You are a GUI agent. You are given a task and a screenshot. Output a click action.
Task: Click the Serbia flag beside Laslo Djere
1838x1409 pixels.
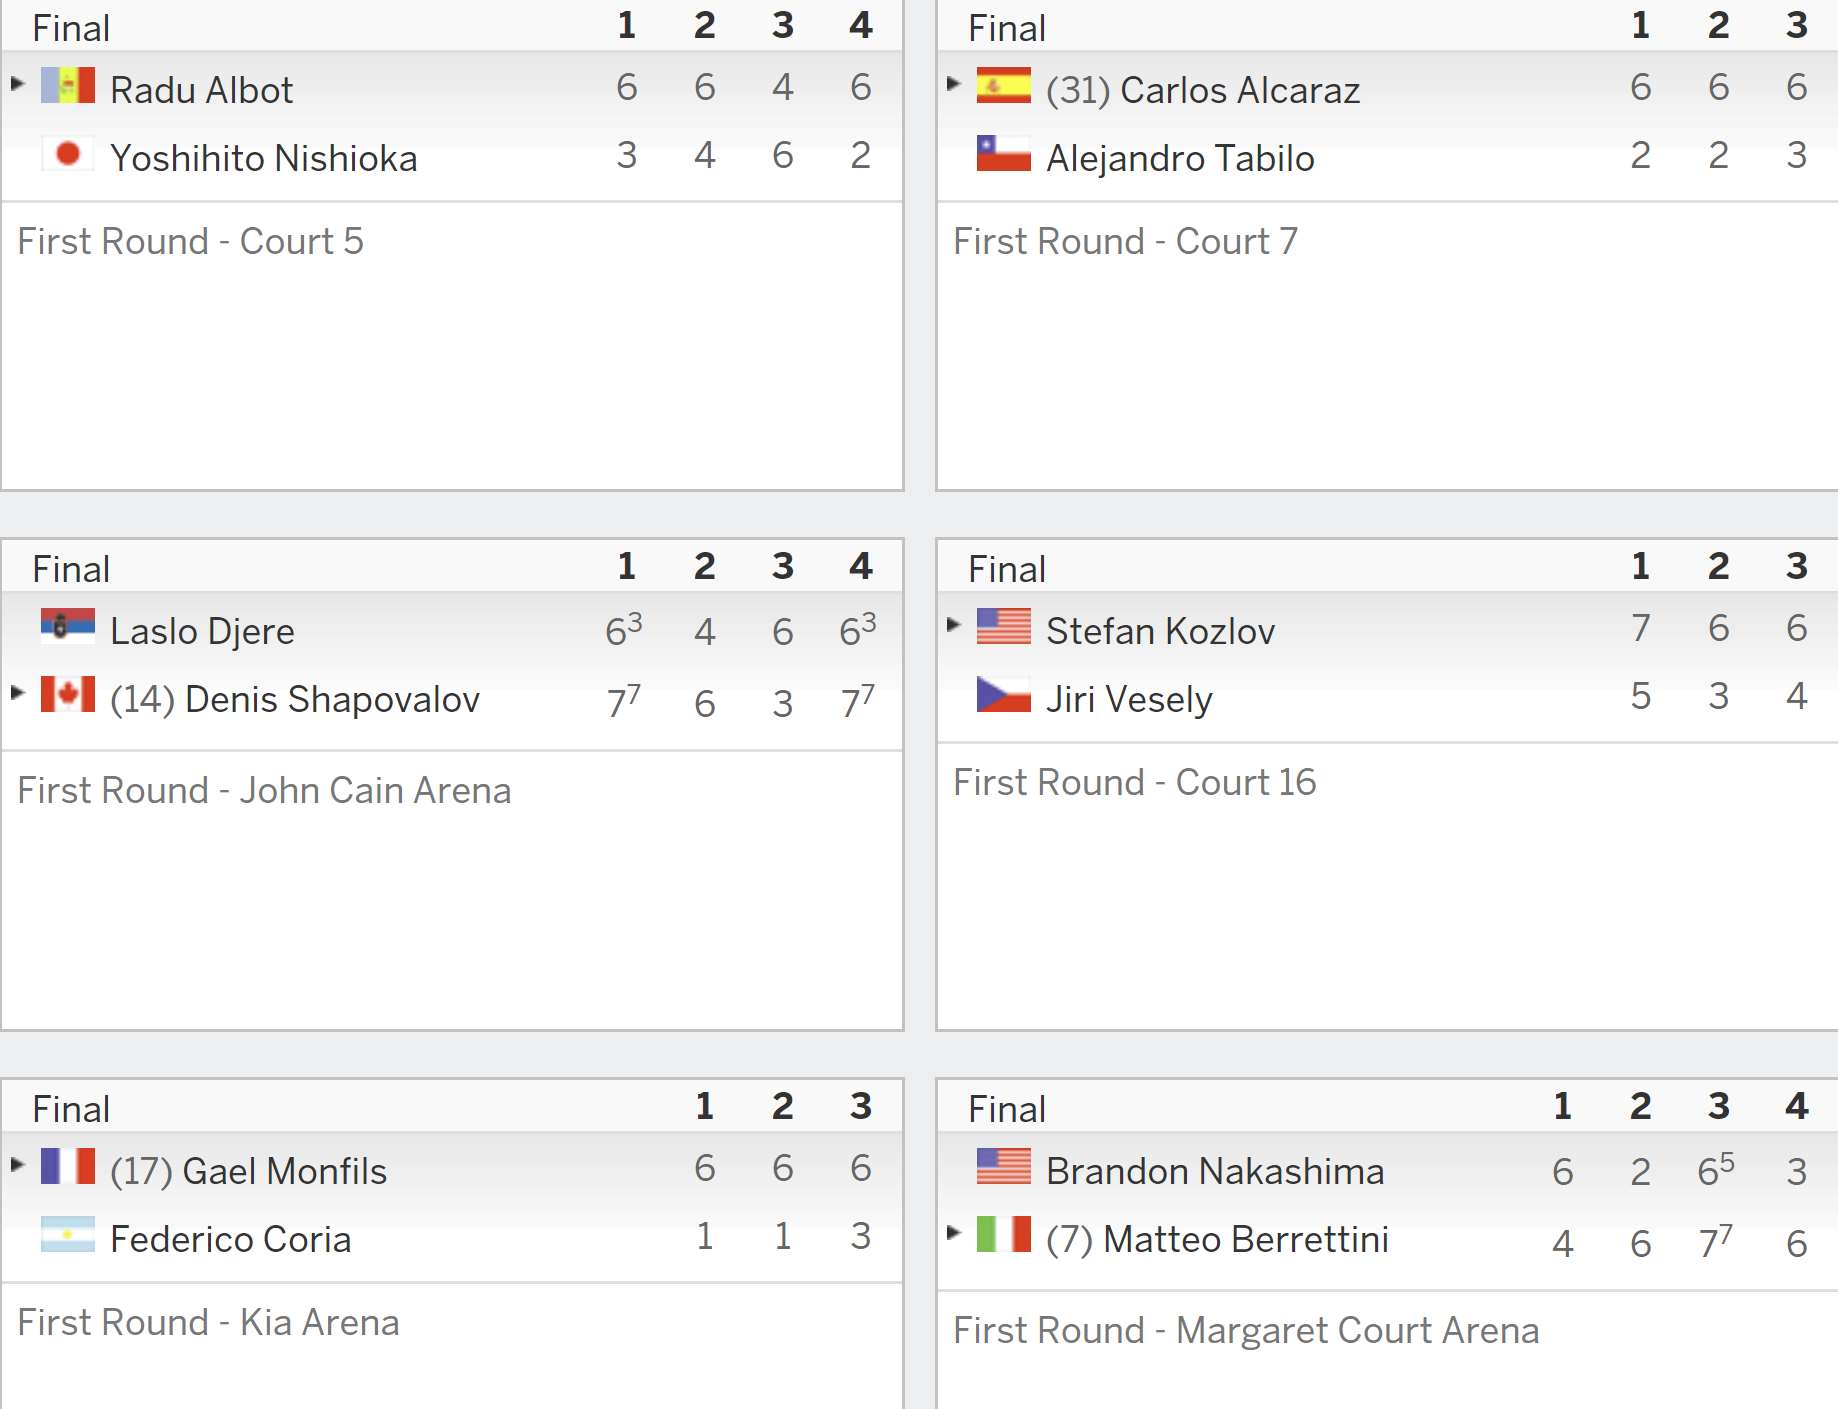68,627
